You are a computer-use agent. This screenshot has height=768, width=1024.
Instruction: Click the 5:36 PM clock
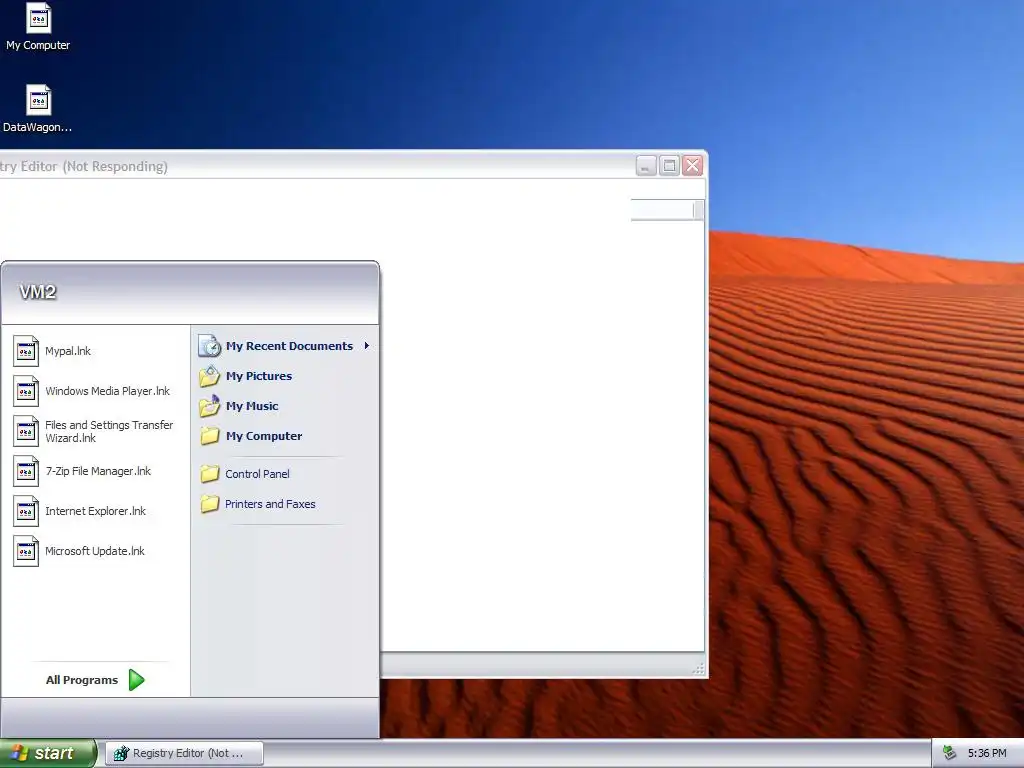pos(987,753)
